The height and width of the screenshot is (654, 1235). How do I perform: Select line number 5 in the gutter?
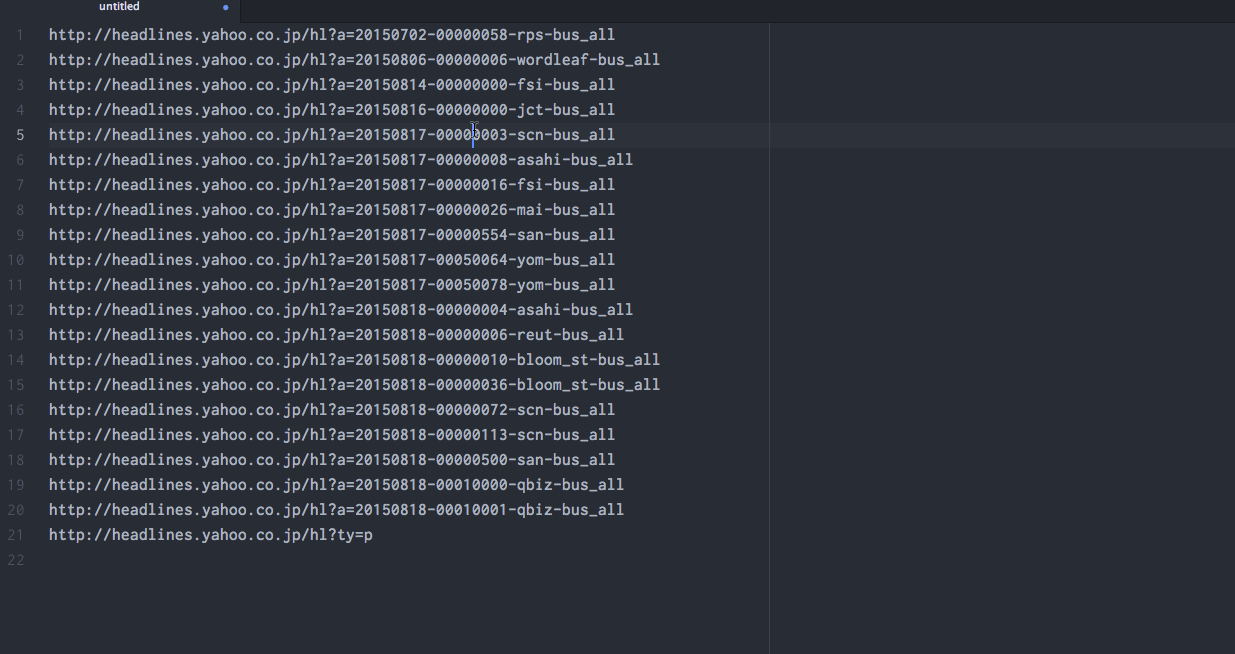(x=20, y=135)
